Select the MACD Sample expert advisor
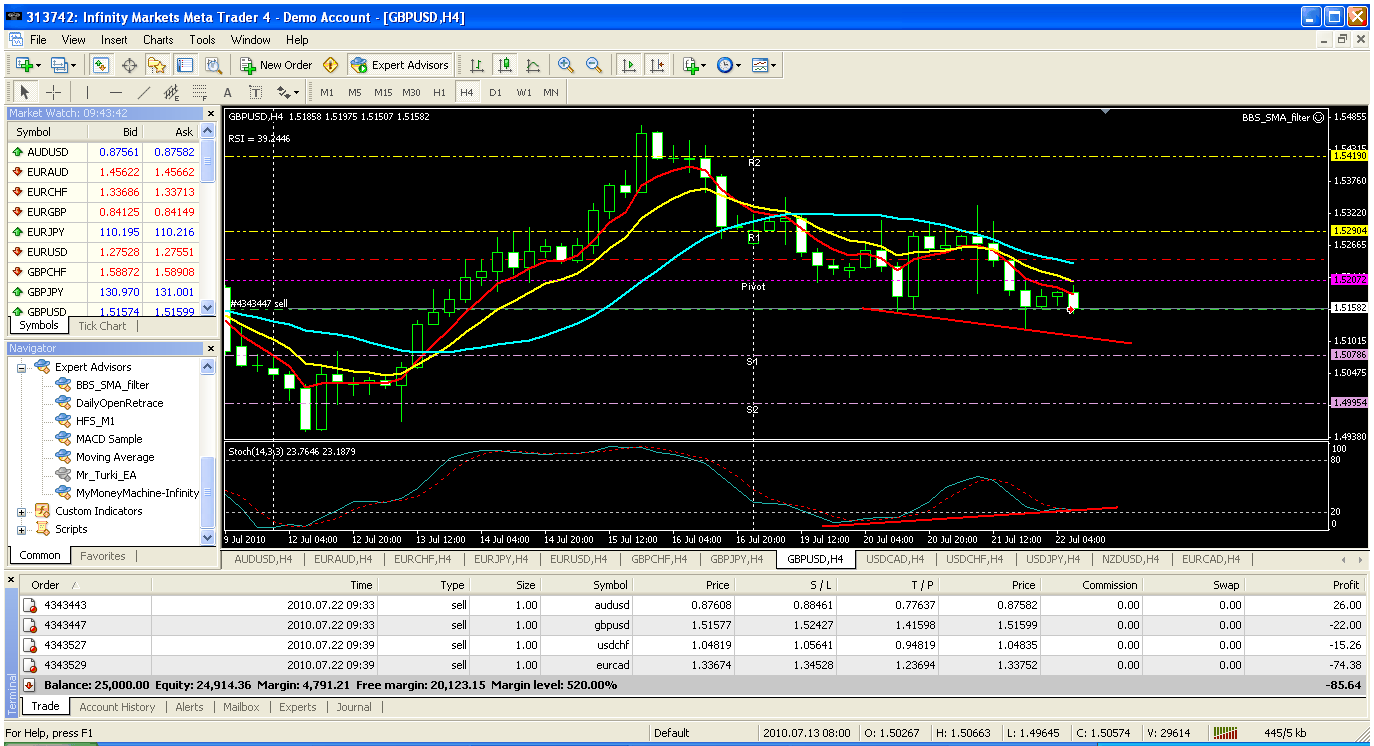 (108, 439)
